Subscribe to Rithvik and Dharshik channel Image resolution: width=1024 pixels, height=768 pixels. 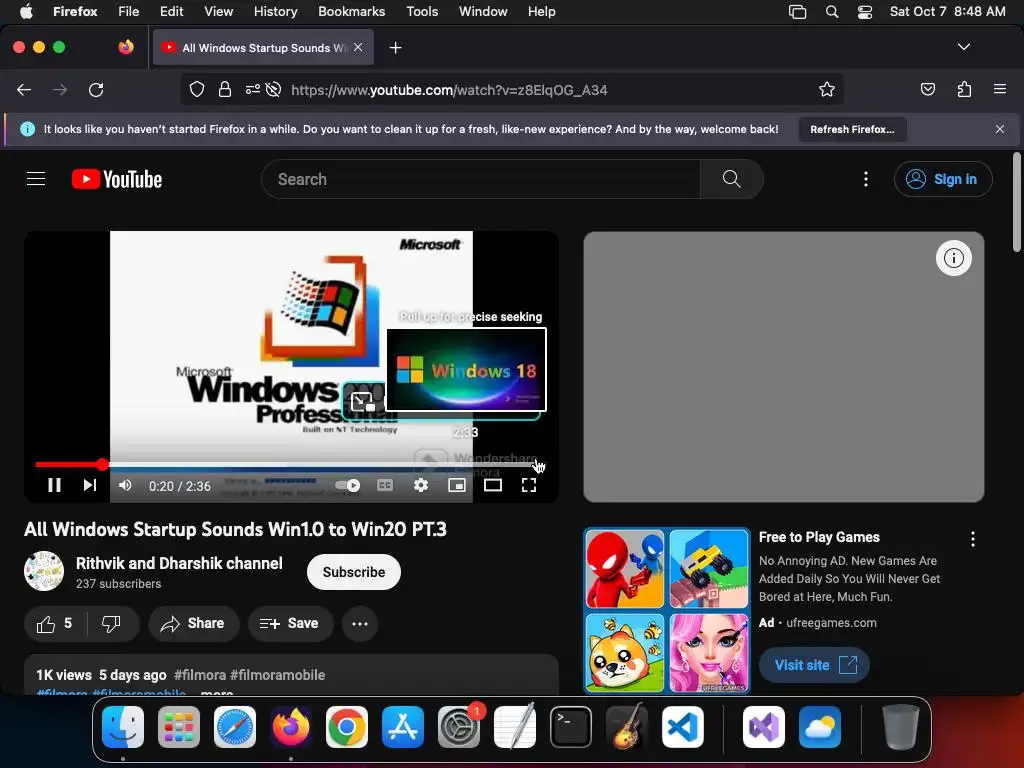coord(354,572)
